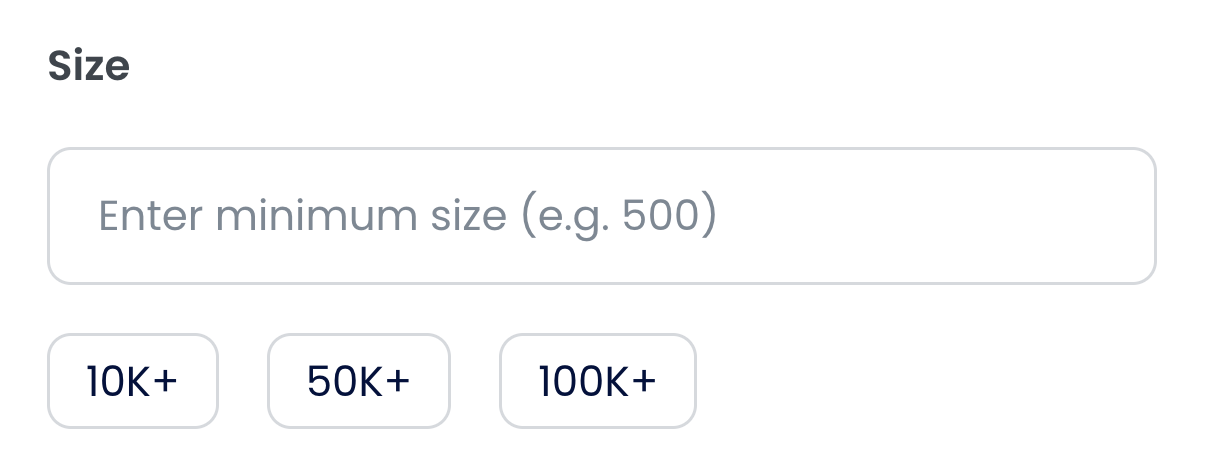Pick the 100K+ size filter
This screenshot has height=464, width=1206.
tap(597, 381)
